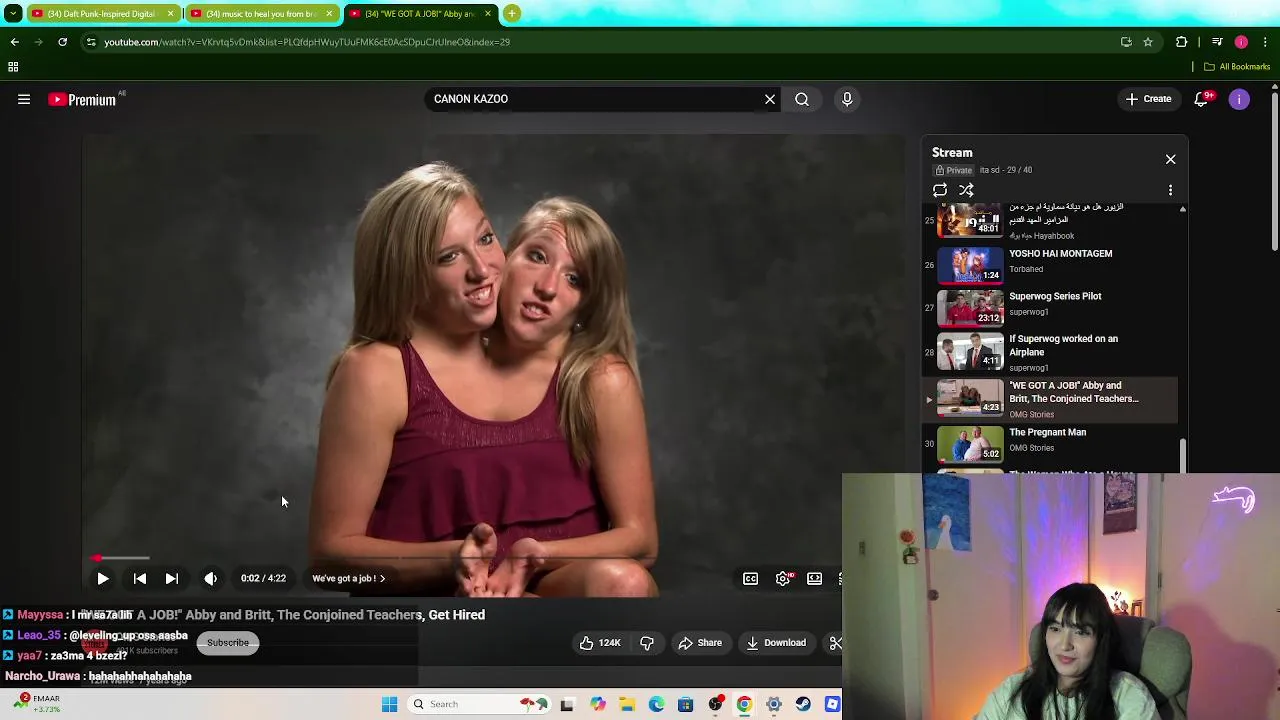
Task: Bookmark this page with star icon
Action: [x=1148, y=42]
